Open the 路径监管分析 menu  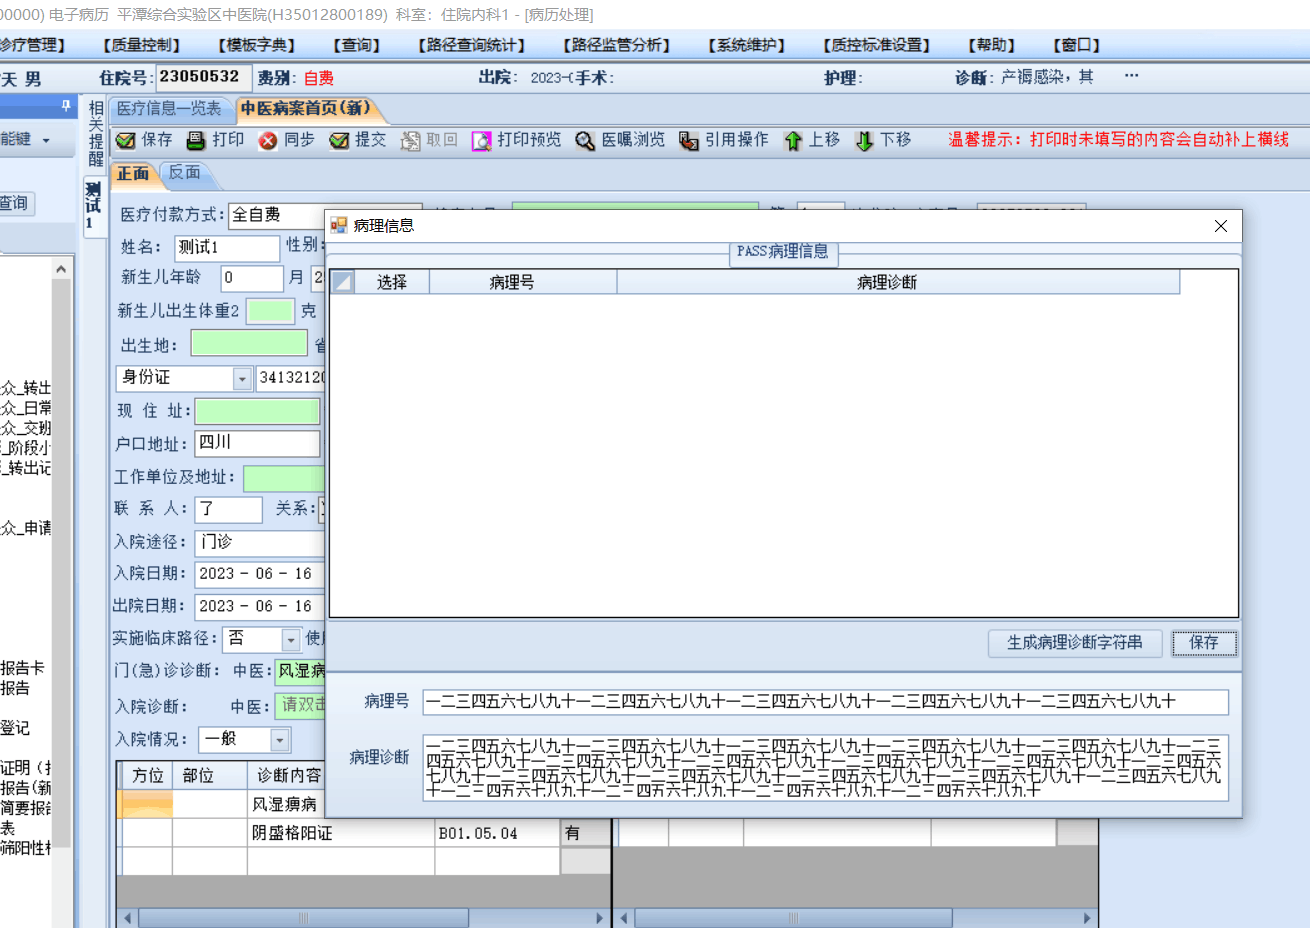(617, 45)
